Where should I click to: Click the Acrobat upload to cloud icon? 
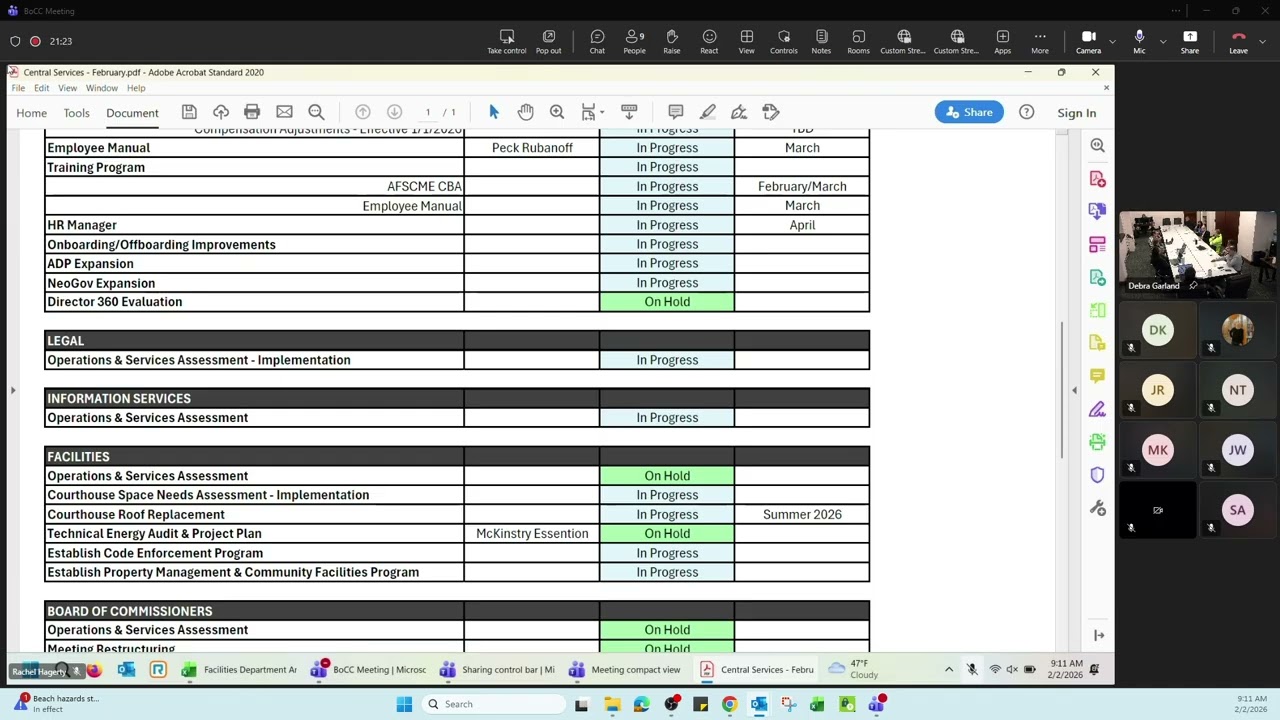pos(221,112)
